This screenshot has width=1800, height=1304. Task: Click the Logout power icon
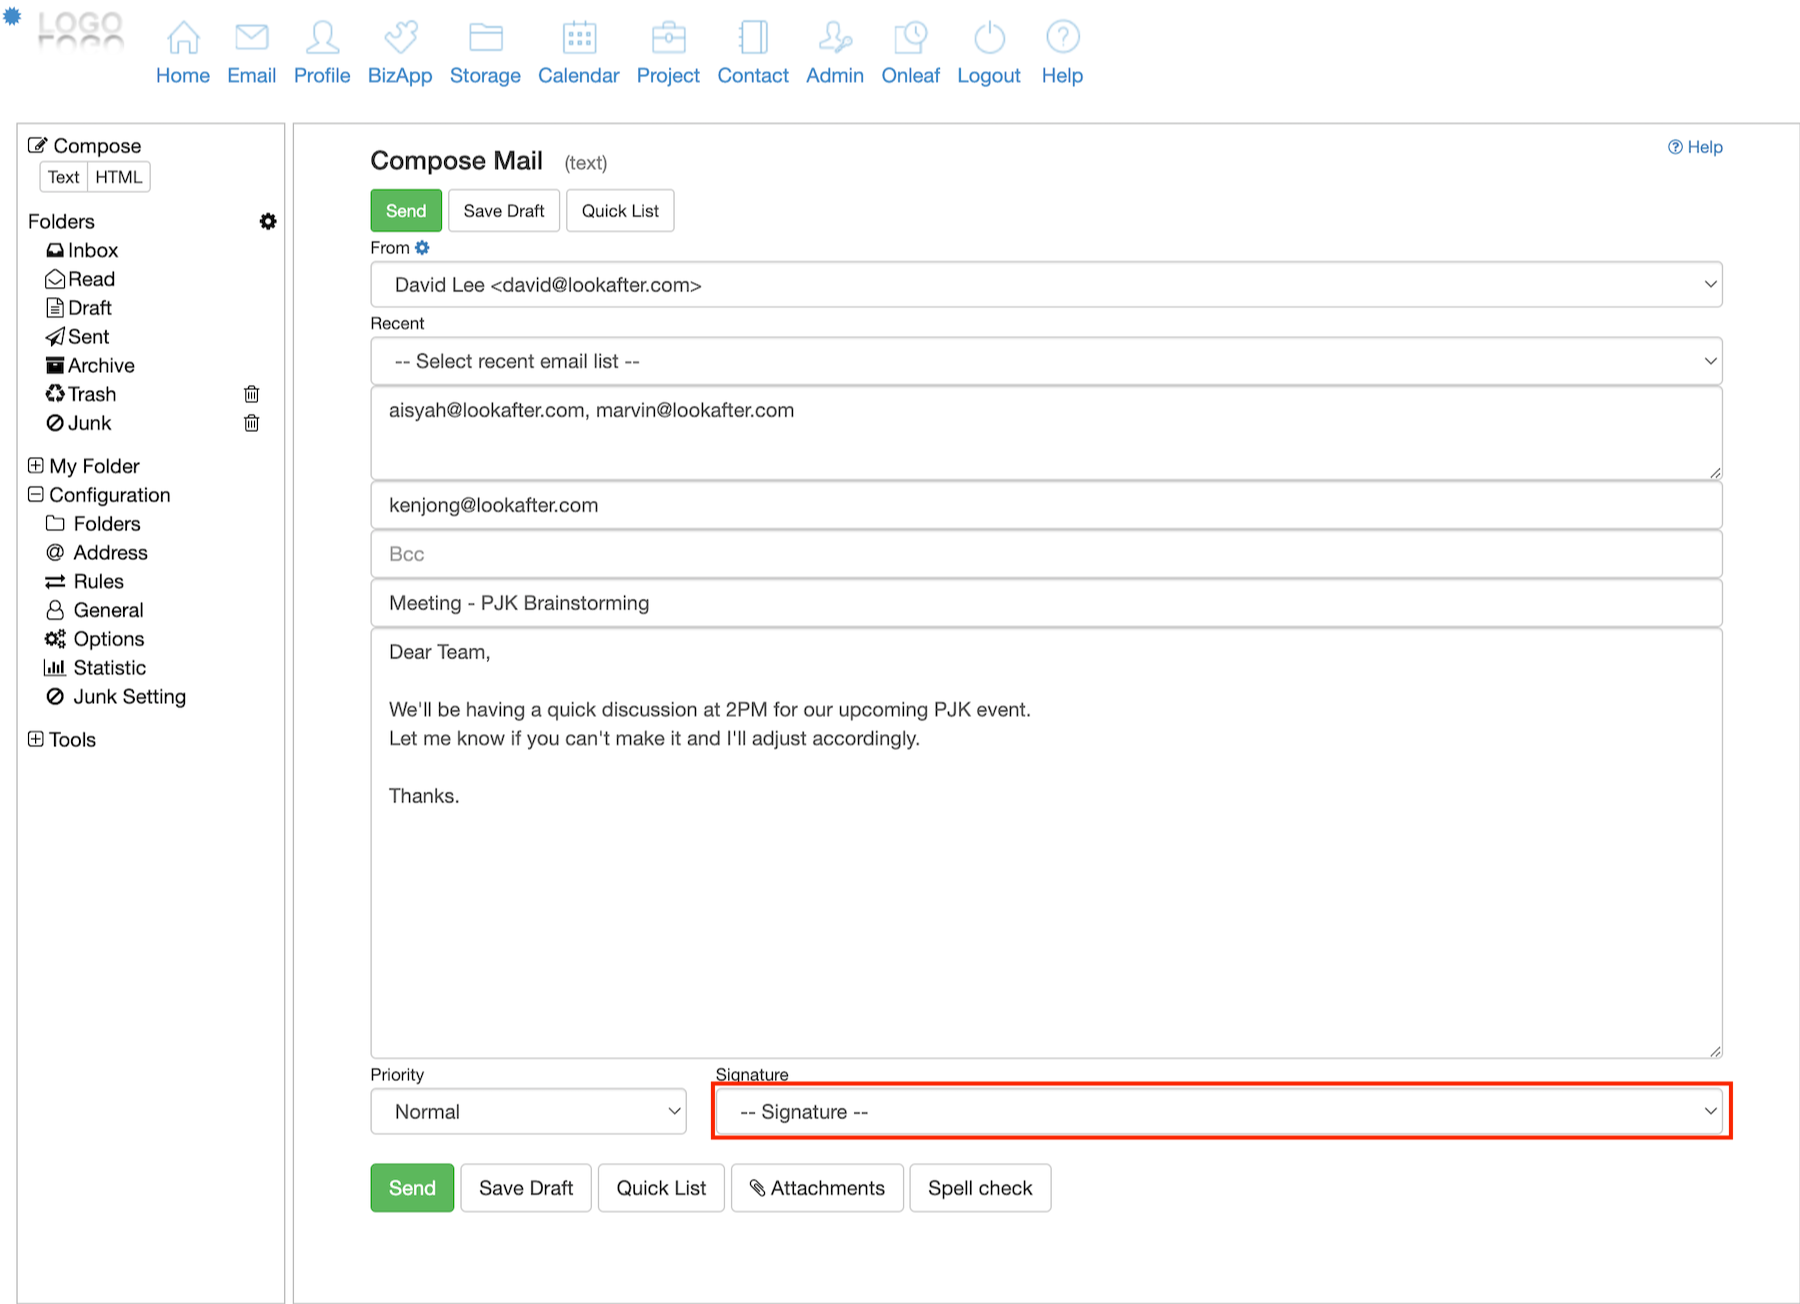click(988, 38)
